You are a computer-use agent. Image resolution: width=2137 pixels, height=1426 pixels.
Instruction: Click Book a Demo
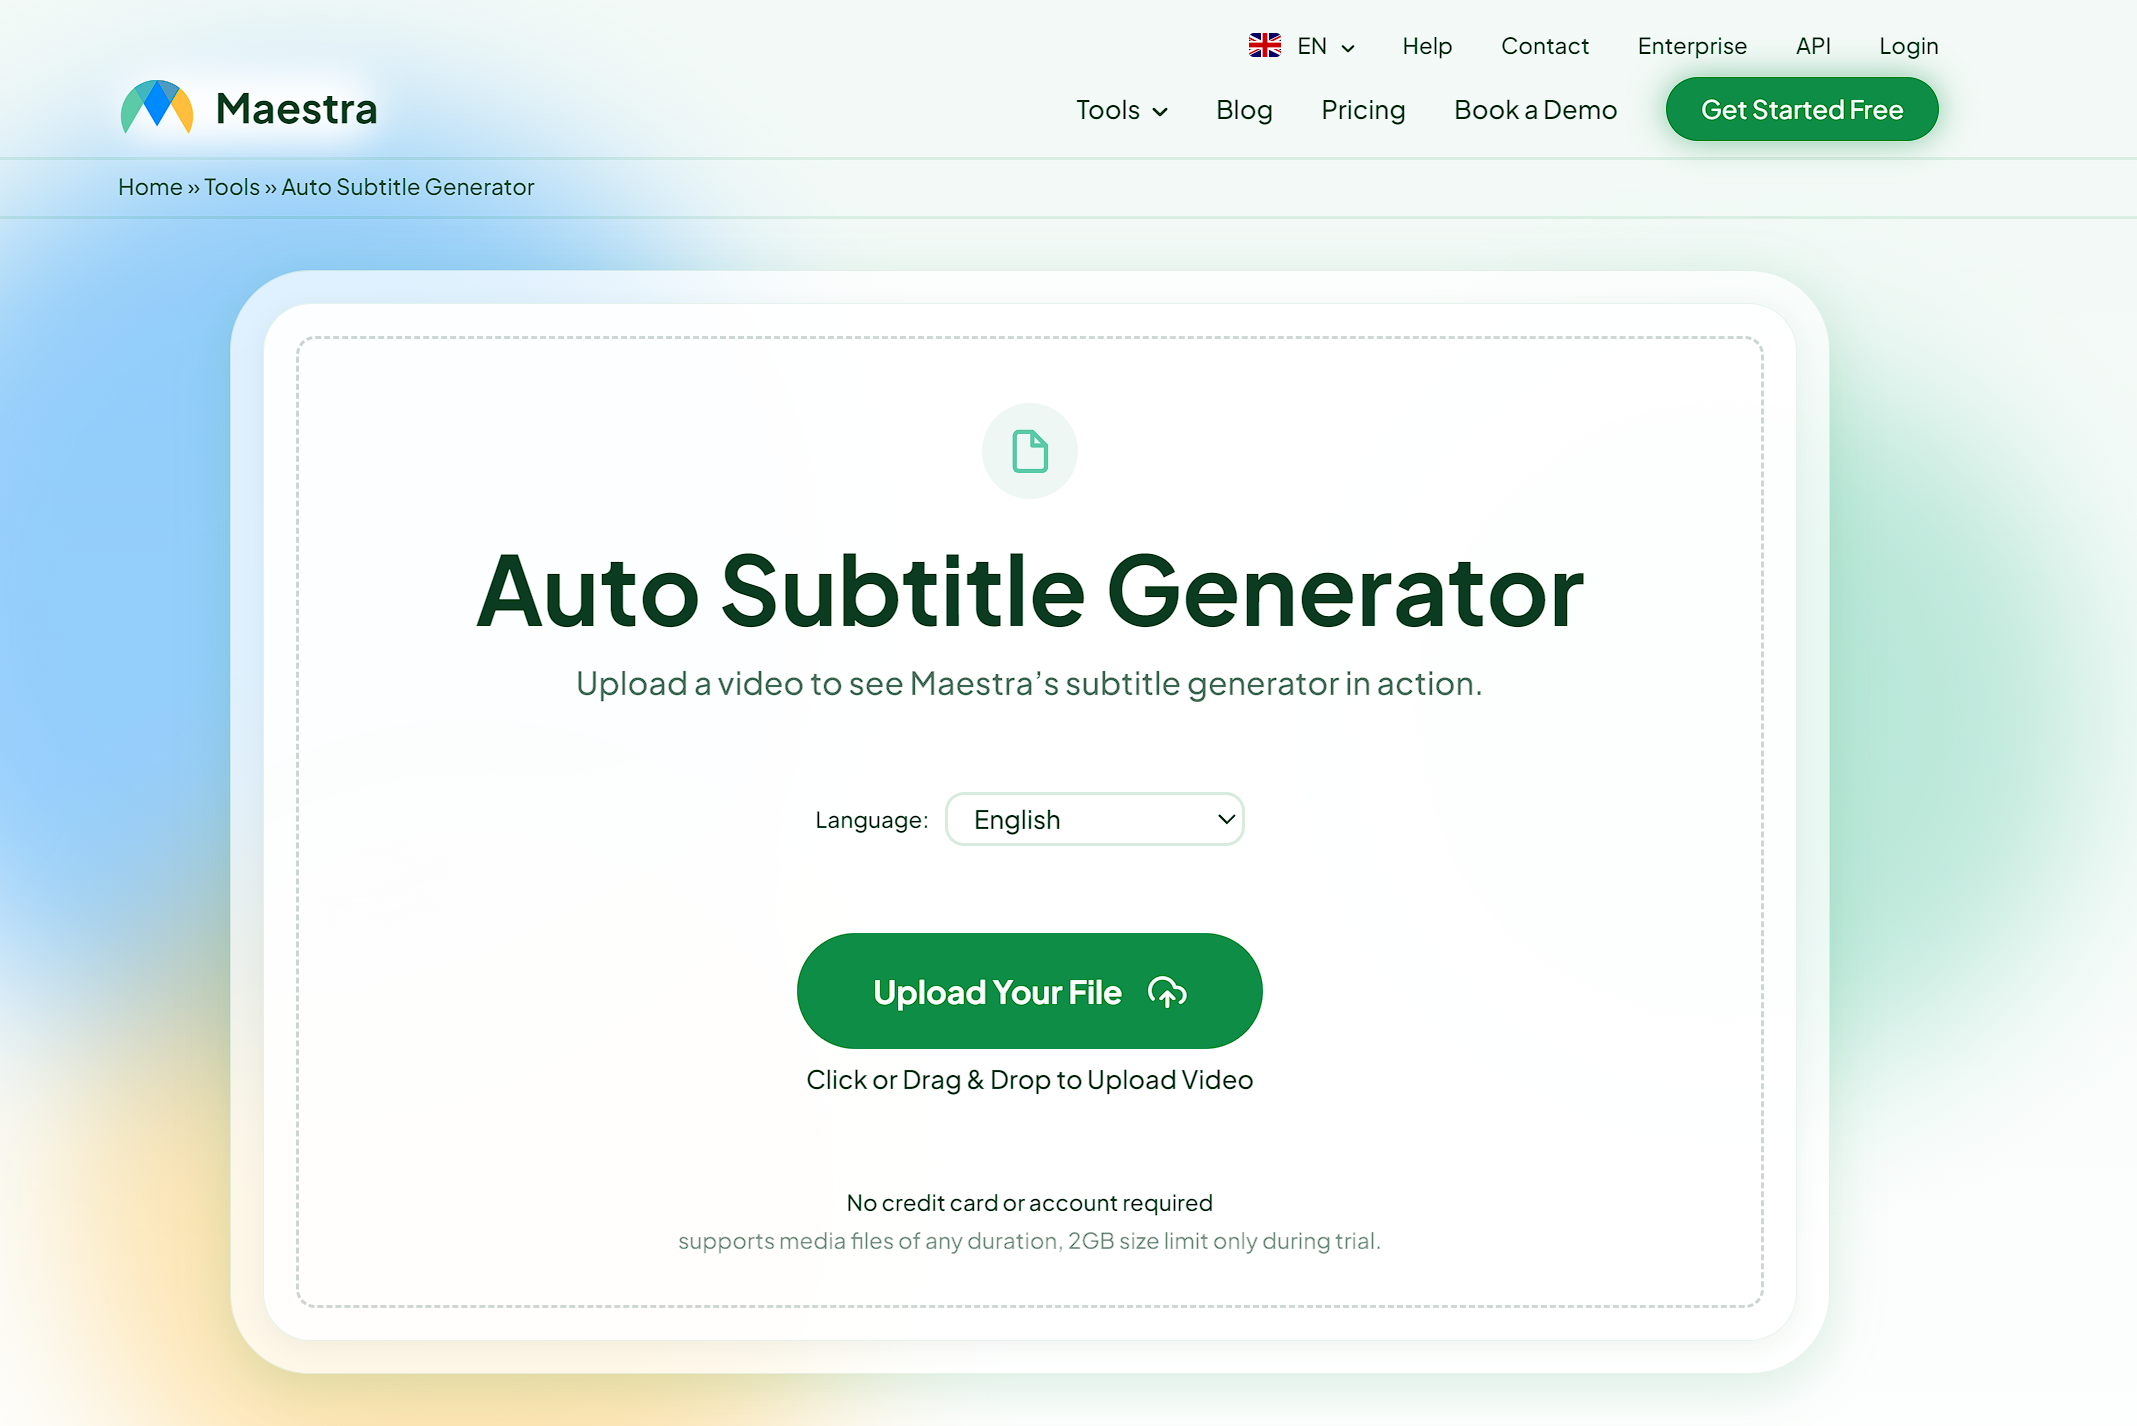point(1535,110)
